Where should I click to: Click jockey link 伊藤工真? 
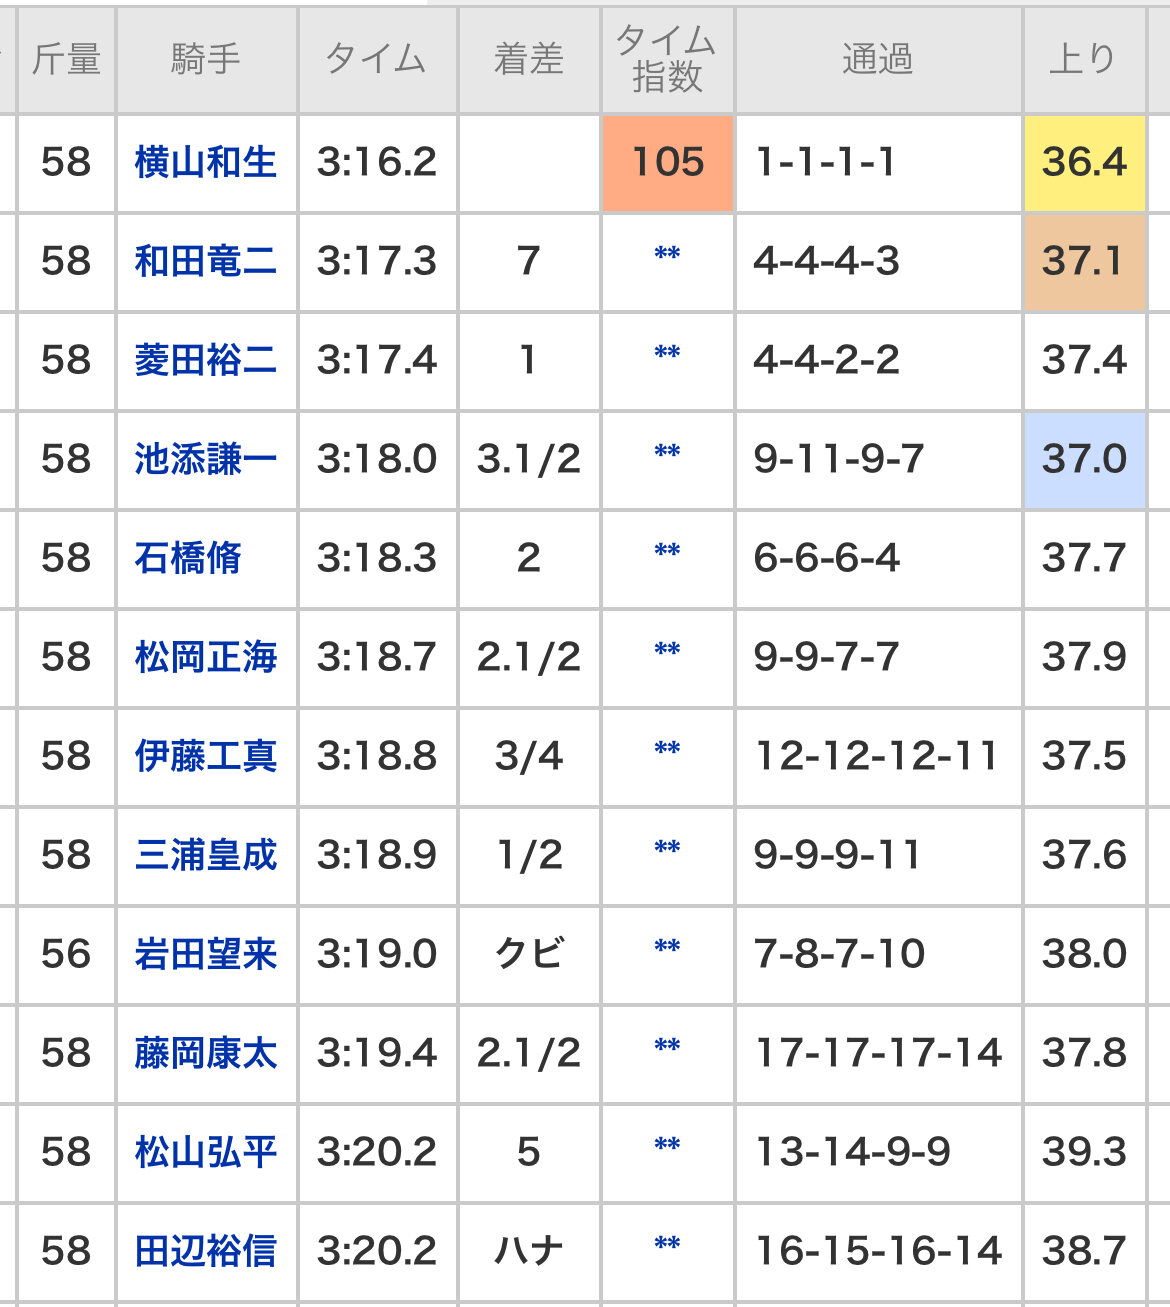[x=205, y=756]
